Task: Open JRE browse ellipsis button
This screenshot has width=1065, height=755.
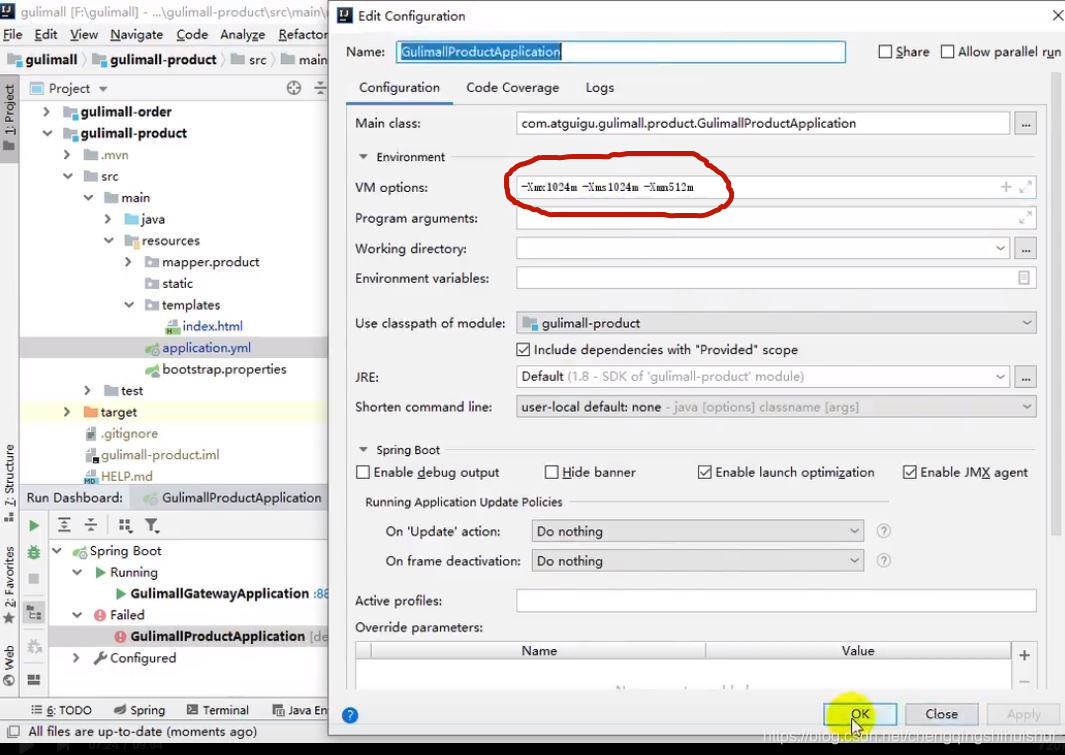Action: point(1026,376)
